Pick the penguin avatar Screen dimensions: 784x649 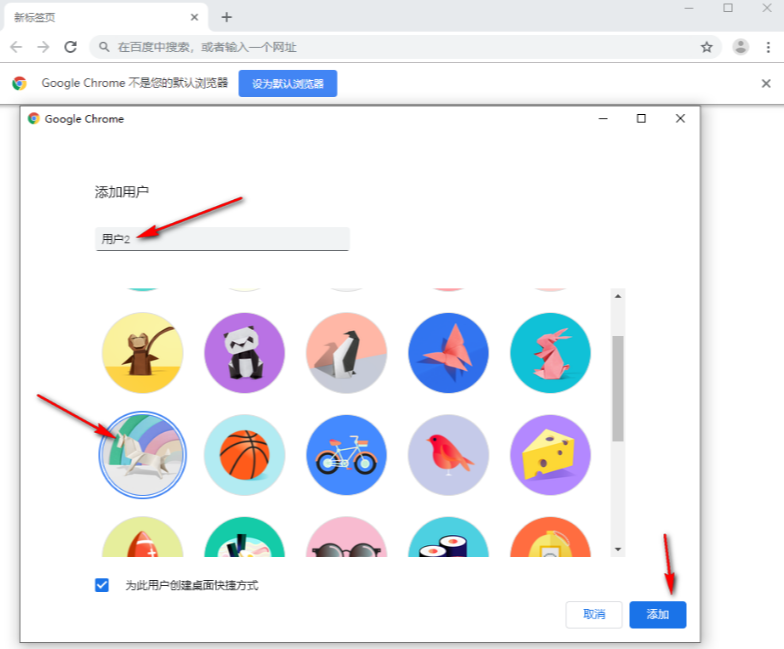pyautogui.click(x=346, y=353)
